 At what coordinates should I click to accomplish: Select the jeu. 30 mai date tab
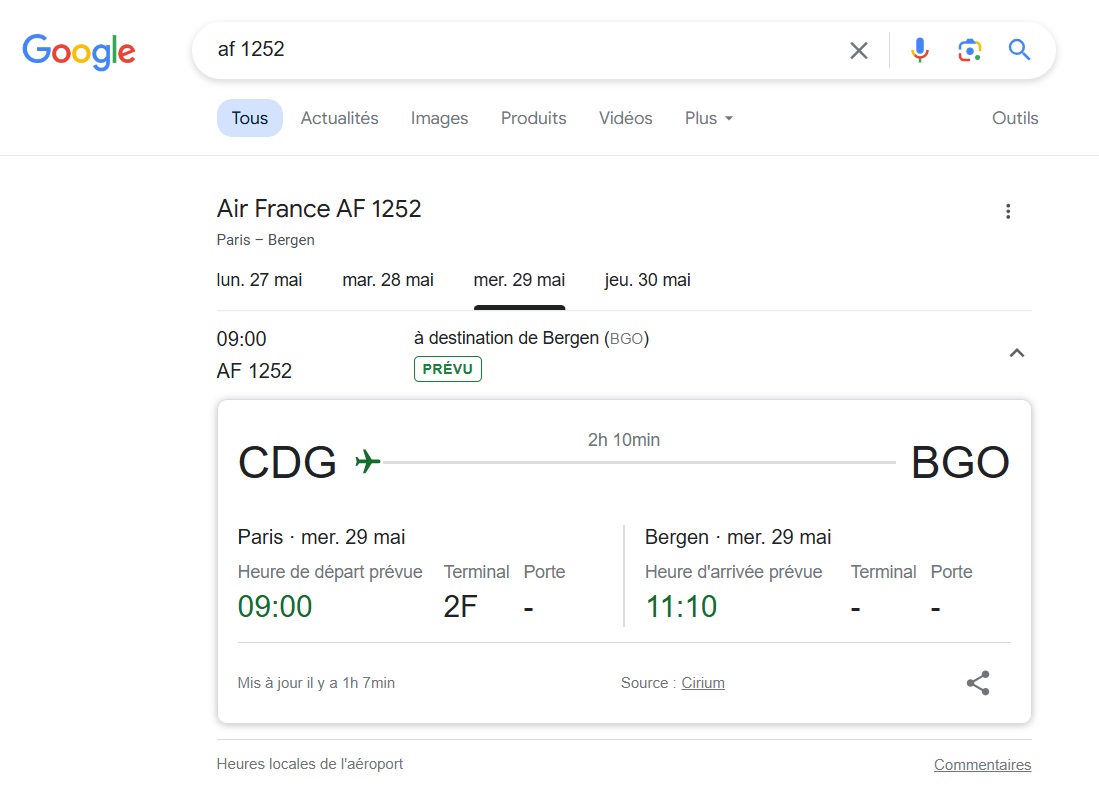(648, 280)
